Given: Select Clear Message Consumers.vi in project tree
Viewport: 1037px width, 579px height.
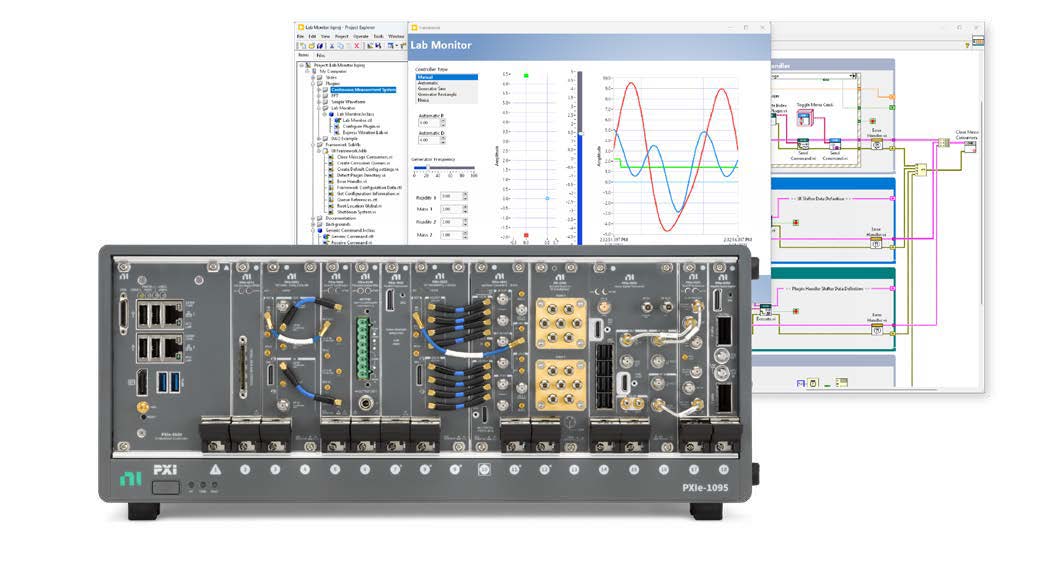Looking at the screenshot, I should pyautogui.click(x=363, y=157).
